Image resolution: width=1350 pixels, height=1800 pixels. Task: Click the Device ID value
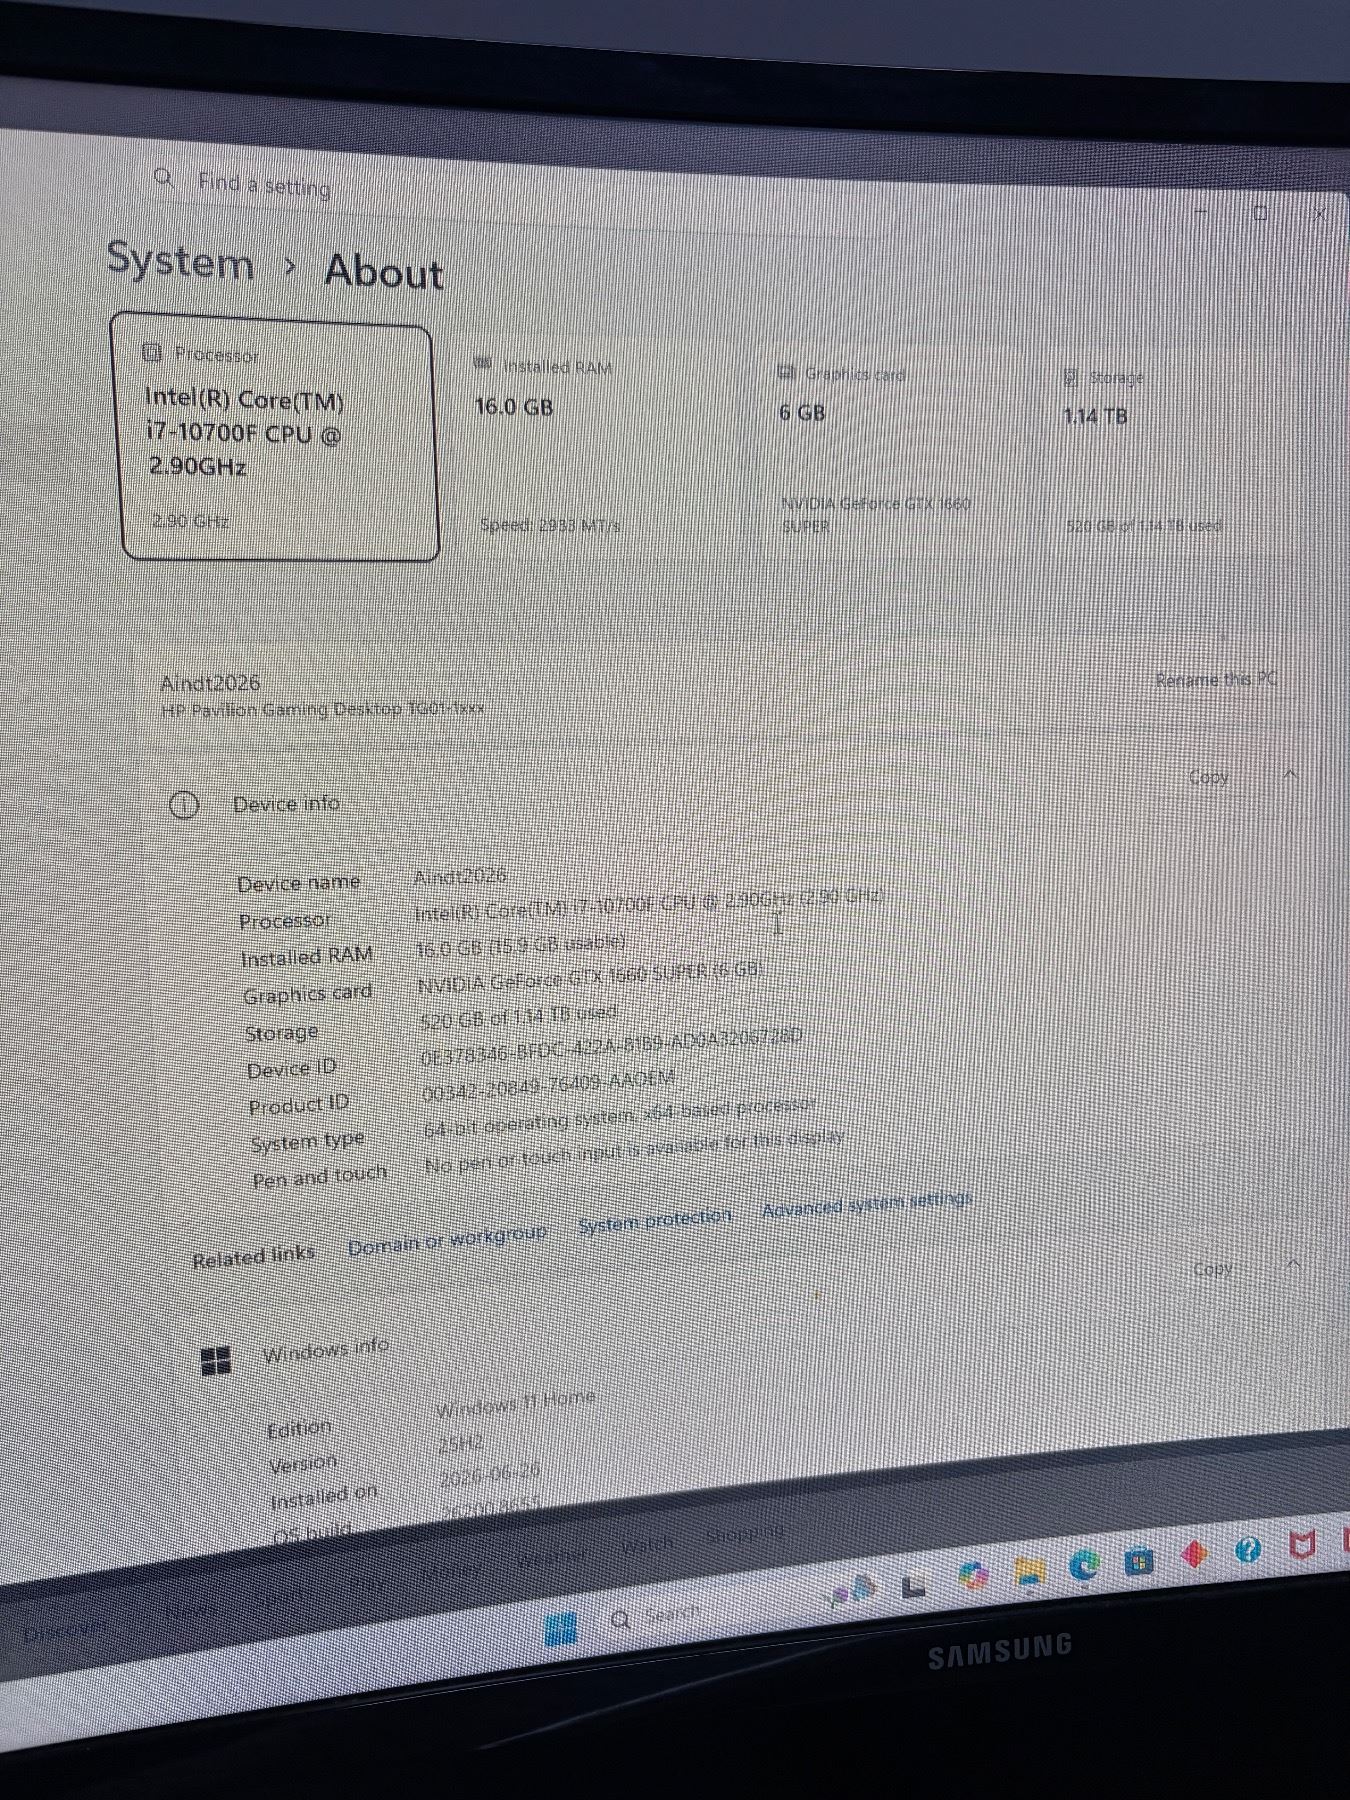point(612,1048)
